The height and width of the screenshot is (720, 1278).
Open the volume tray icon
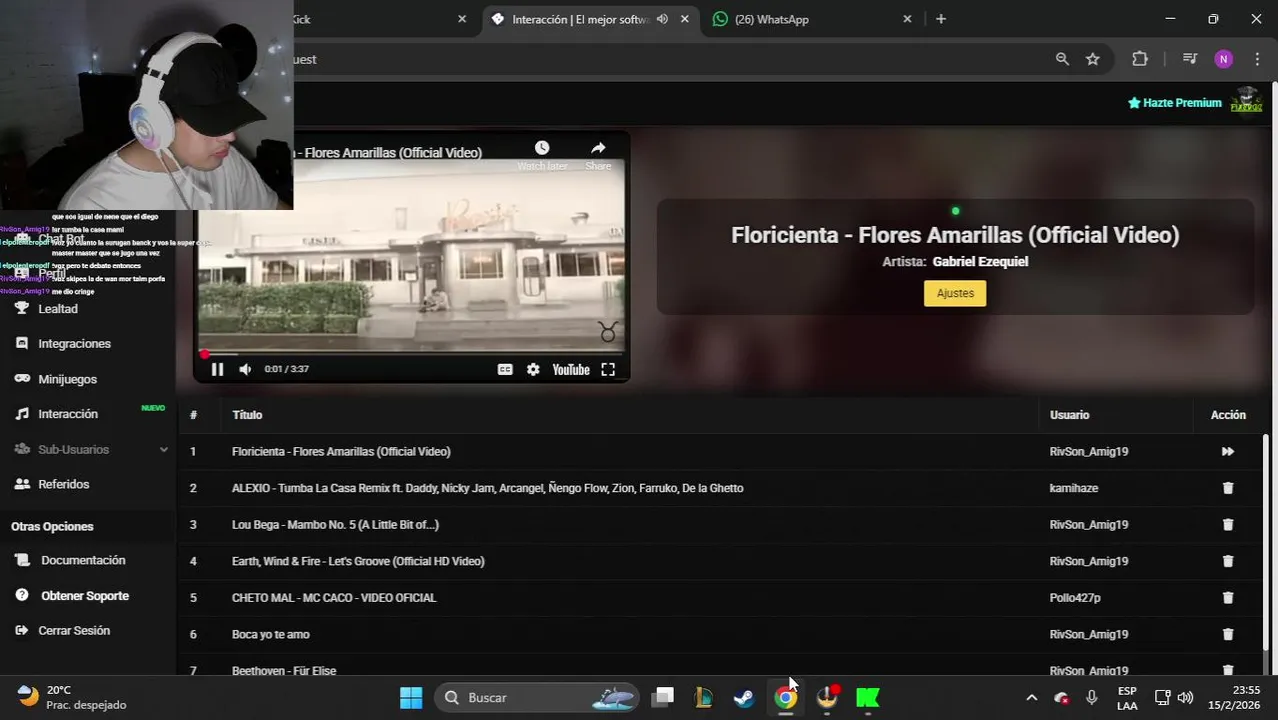1185,698
